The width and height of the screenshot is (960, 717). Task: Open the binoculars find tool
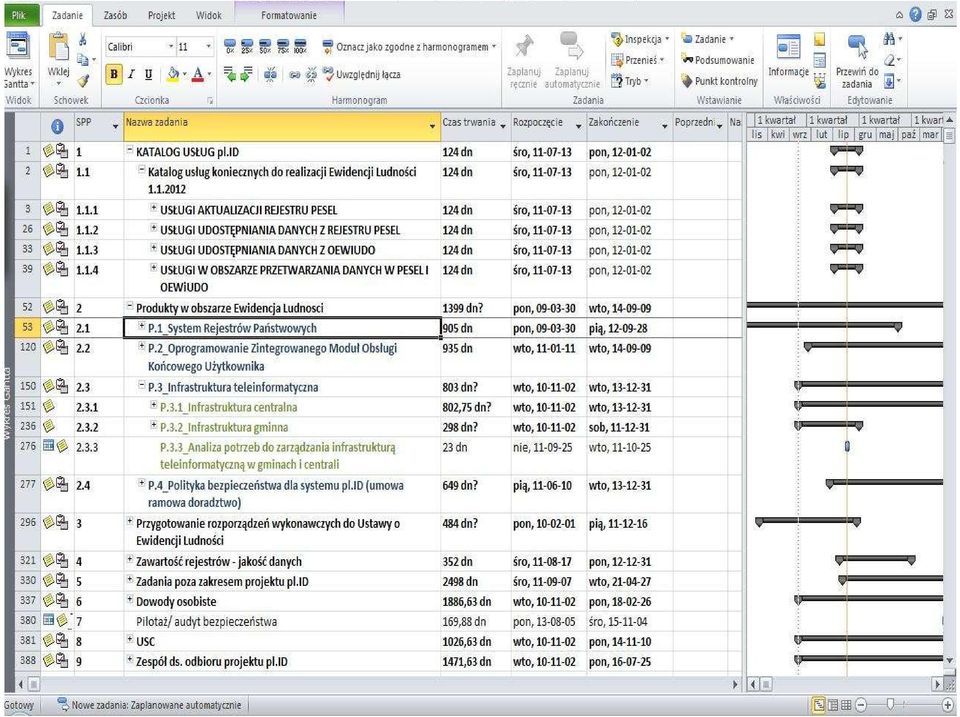coord(890,40)
